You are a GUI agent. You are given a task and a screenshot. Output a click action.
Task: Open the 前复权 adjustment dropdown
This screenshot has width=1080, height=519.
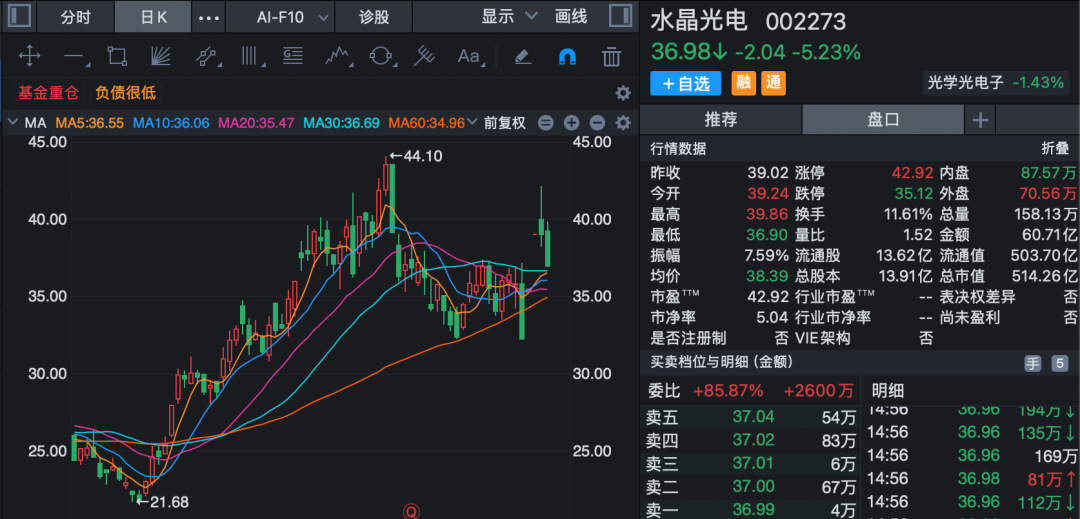[x=499, y=123]
